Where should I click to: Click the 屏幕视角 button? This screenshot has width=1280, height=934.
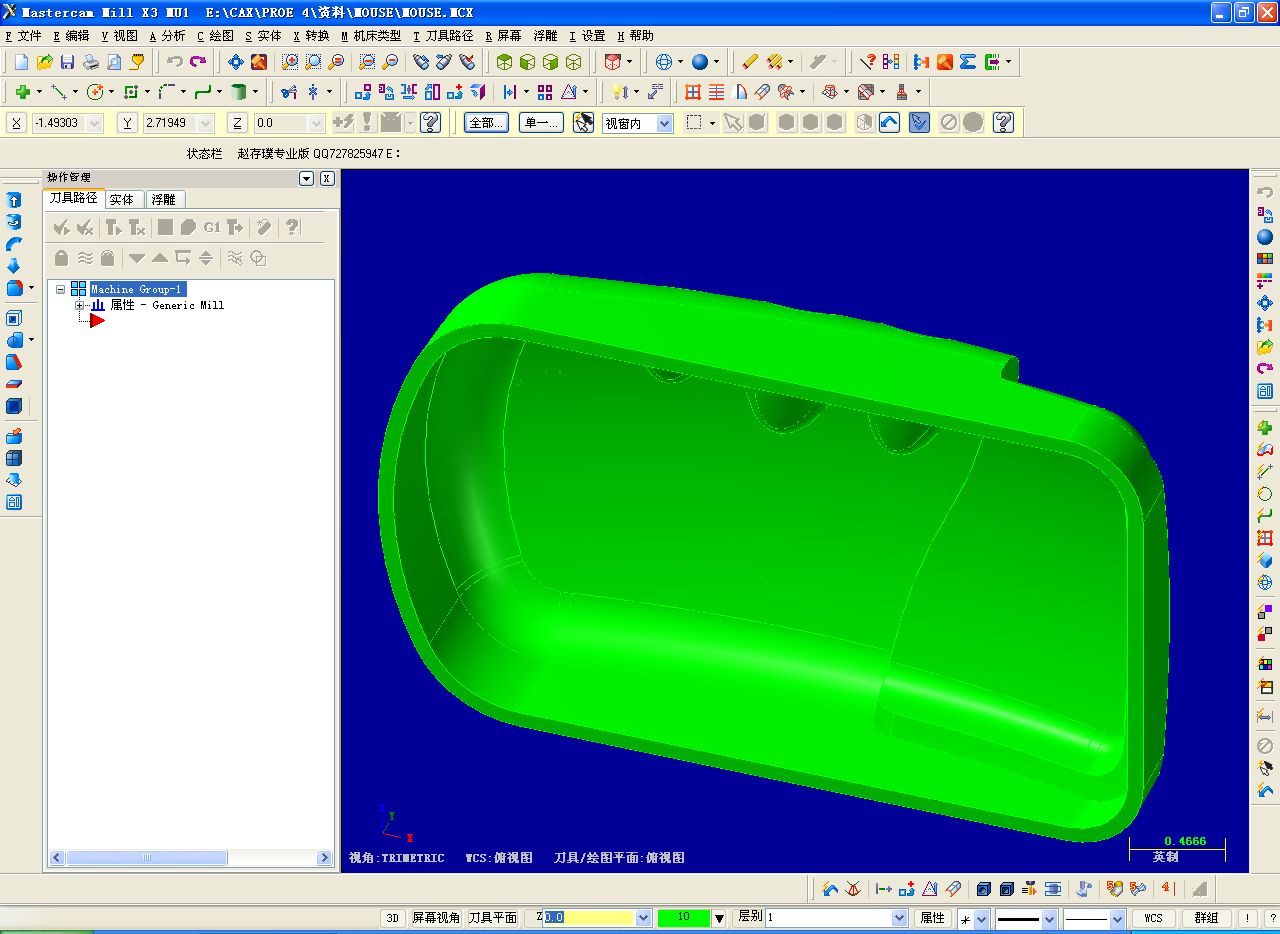click(x=437, y=918)
